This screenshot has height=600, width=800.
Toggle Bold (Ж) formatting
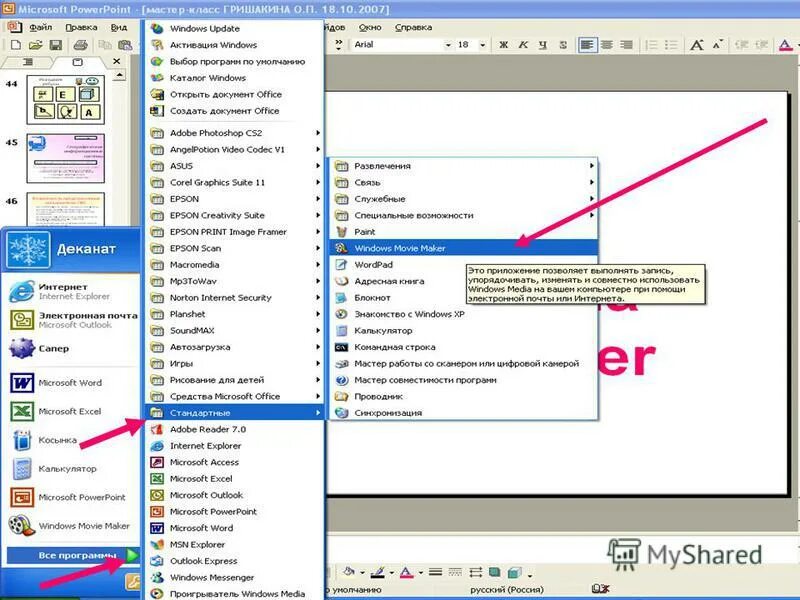point(504,45)
